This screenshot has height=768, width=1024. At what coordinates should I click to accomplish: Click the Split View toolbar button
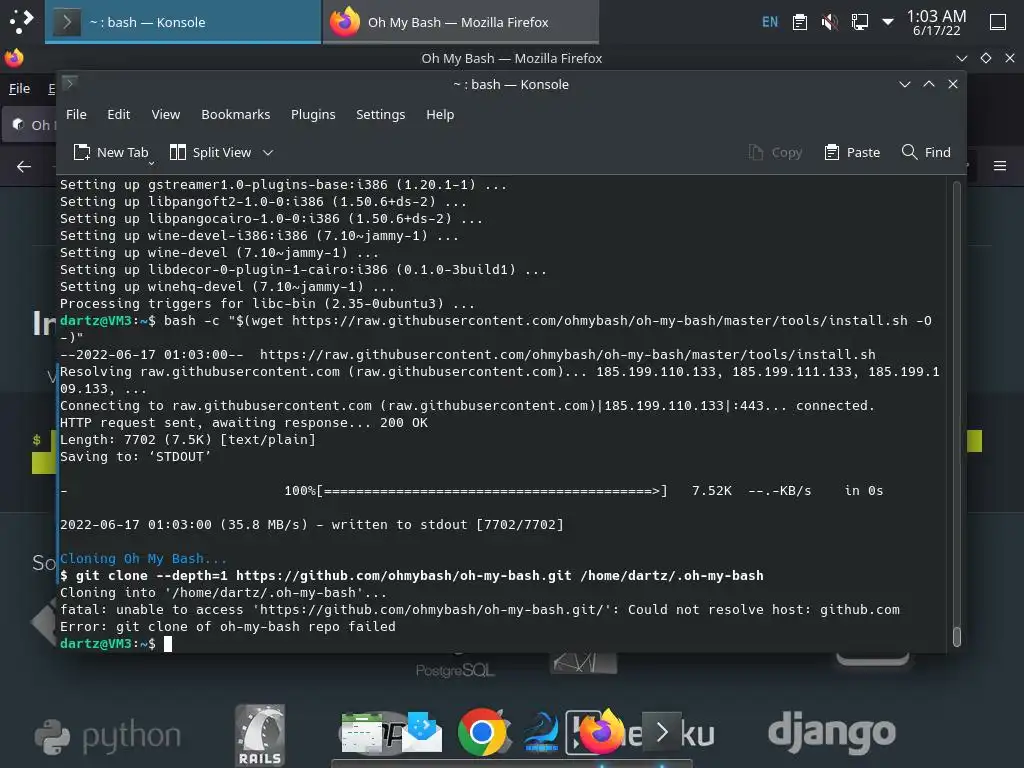pos(210,152)
